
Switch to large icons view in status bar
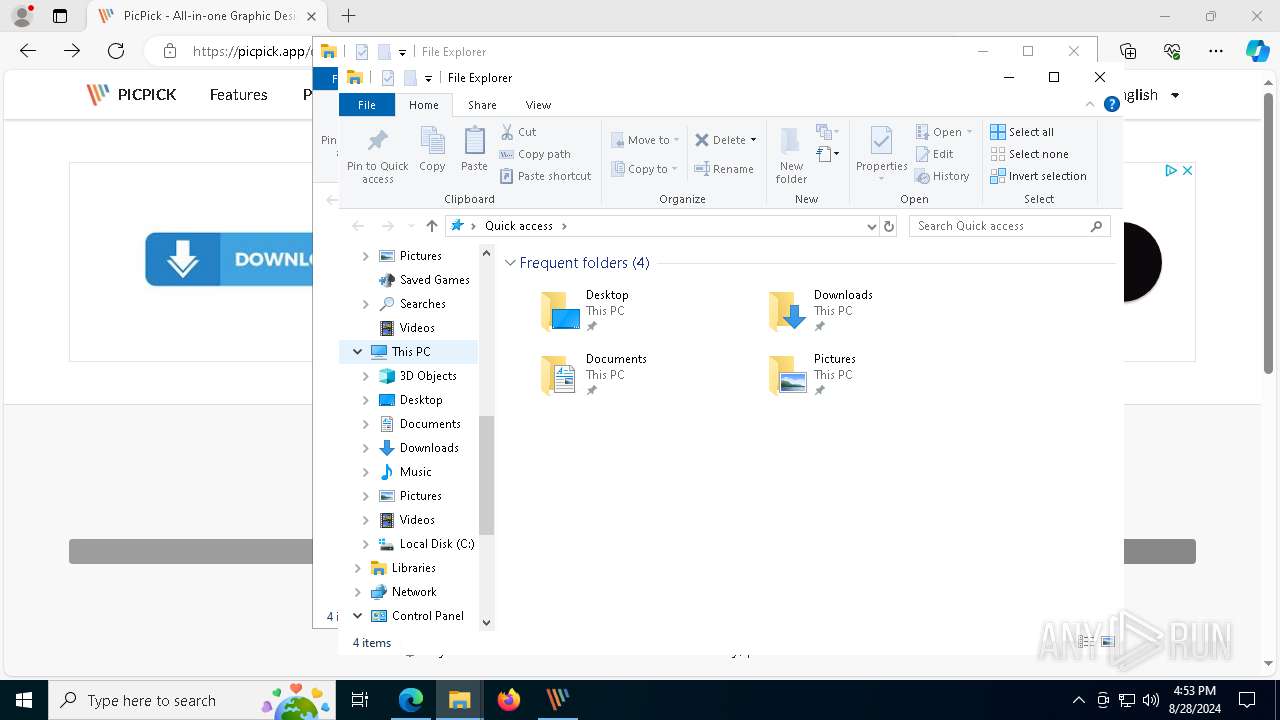[1107, 642]
